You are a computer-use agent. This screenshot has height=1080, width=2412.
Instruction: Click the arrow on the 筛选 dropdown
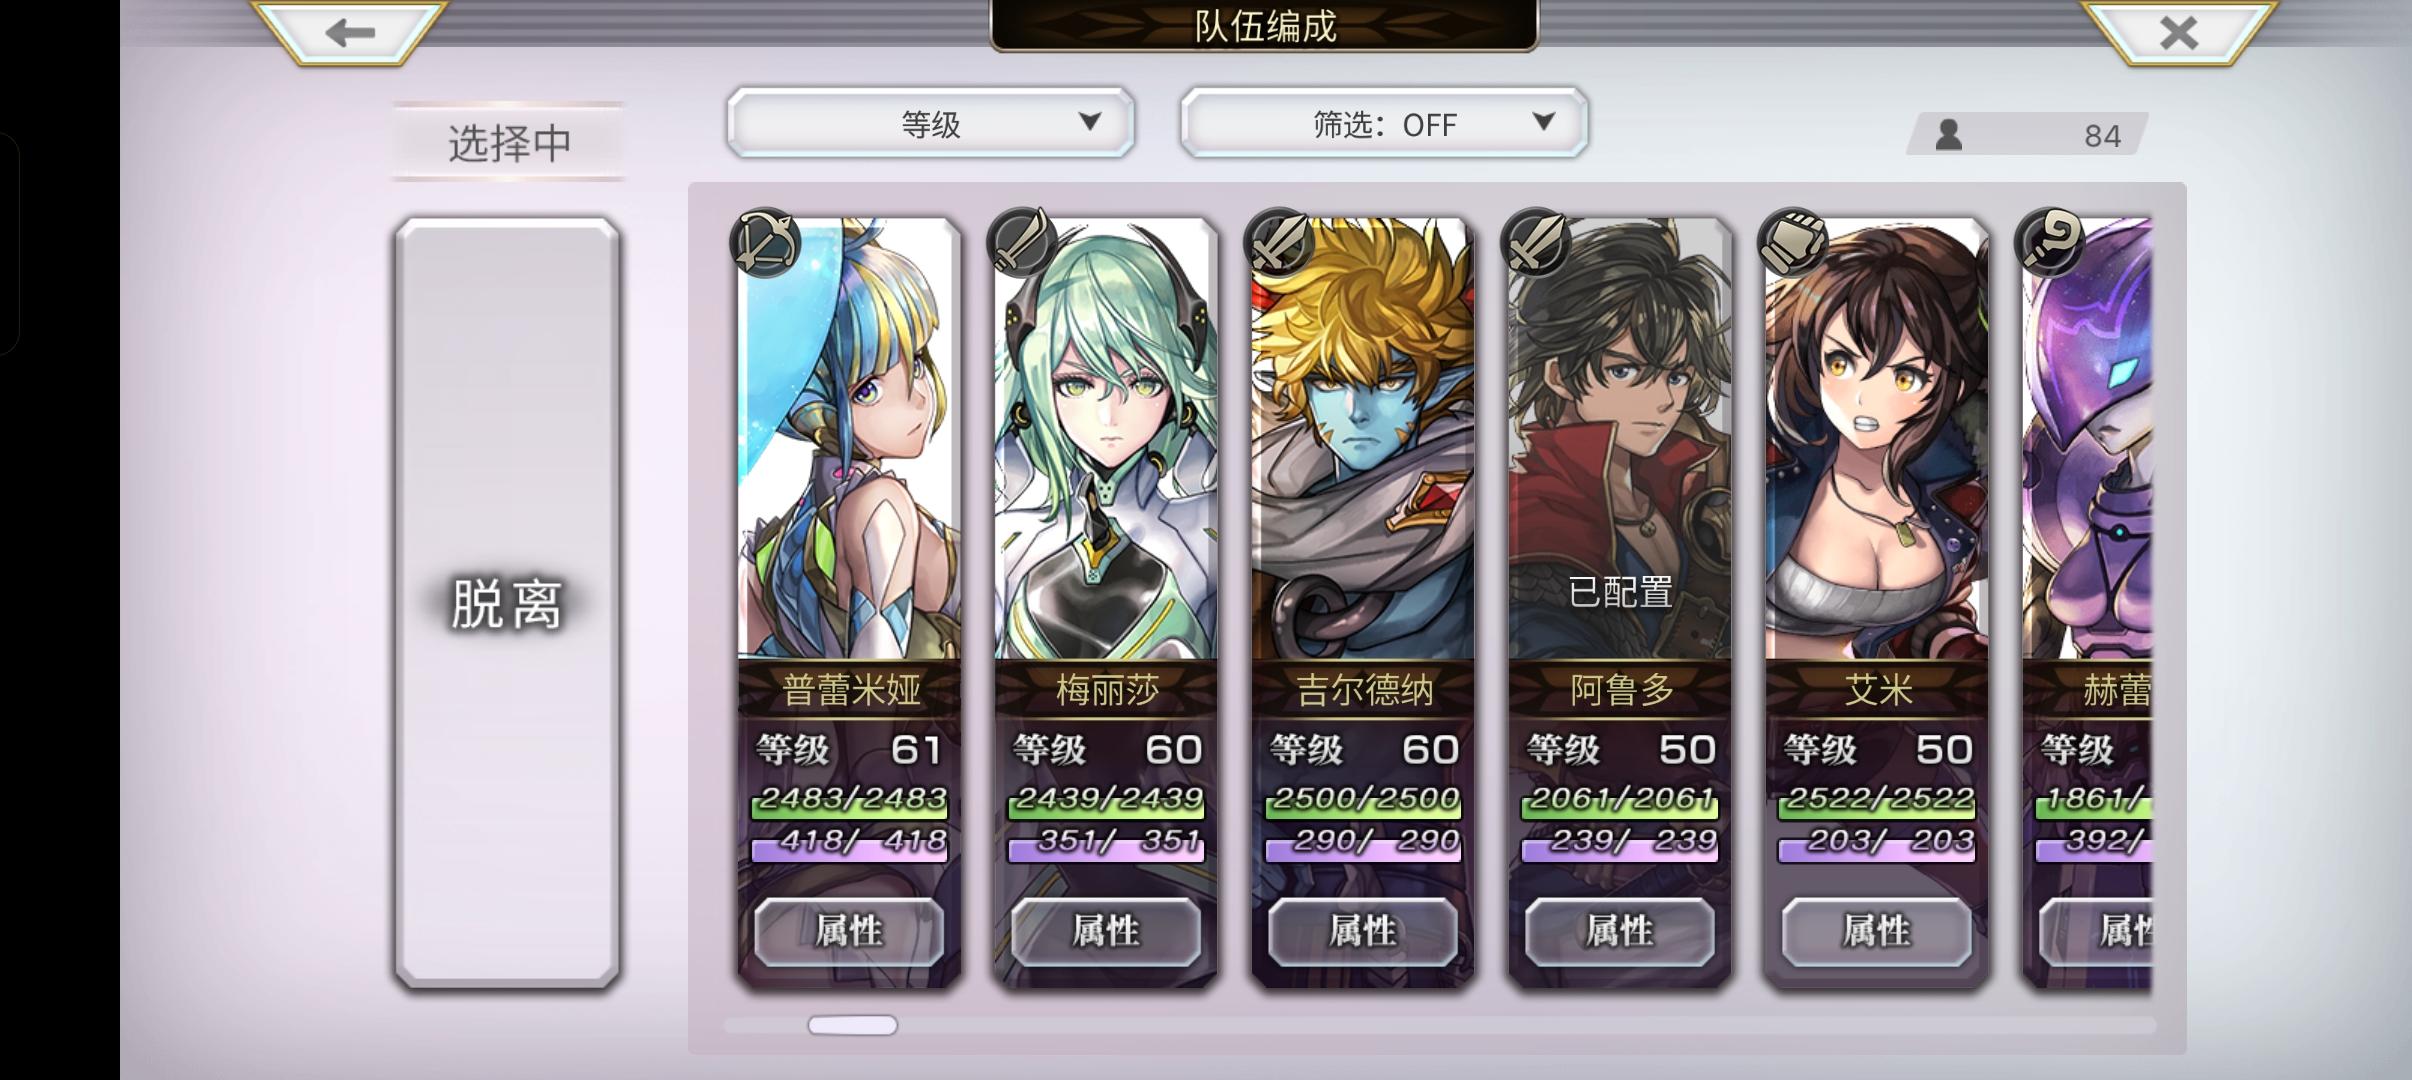pyautogui.click(x=1544, y=122)
